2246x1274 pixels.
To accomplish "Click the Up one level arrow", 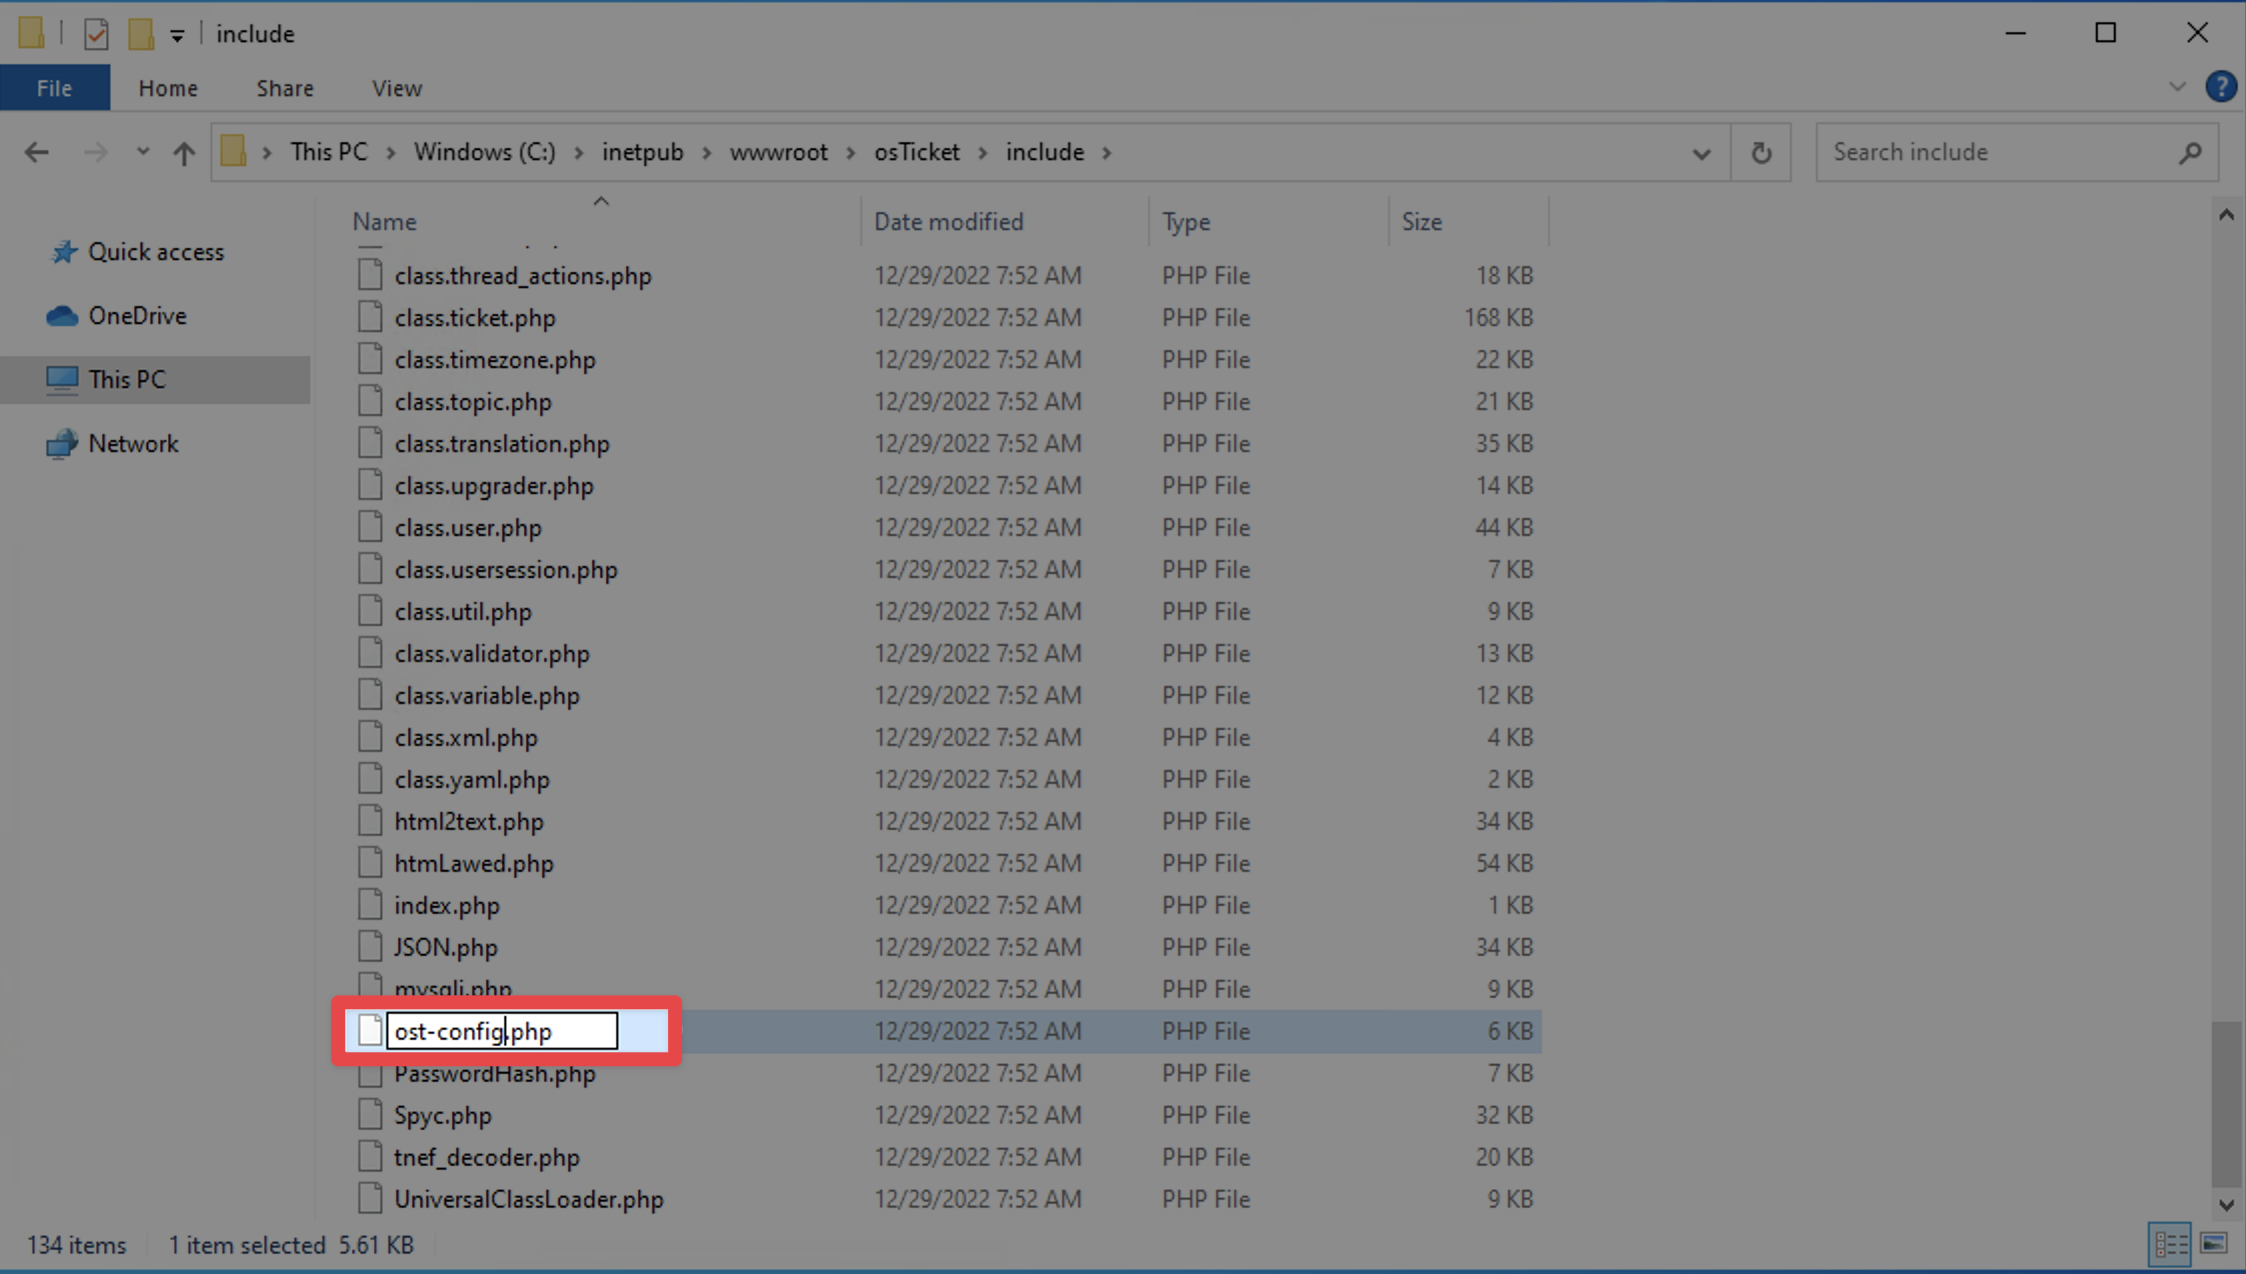I will pos(183,152).
